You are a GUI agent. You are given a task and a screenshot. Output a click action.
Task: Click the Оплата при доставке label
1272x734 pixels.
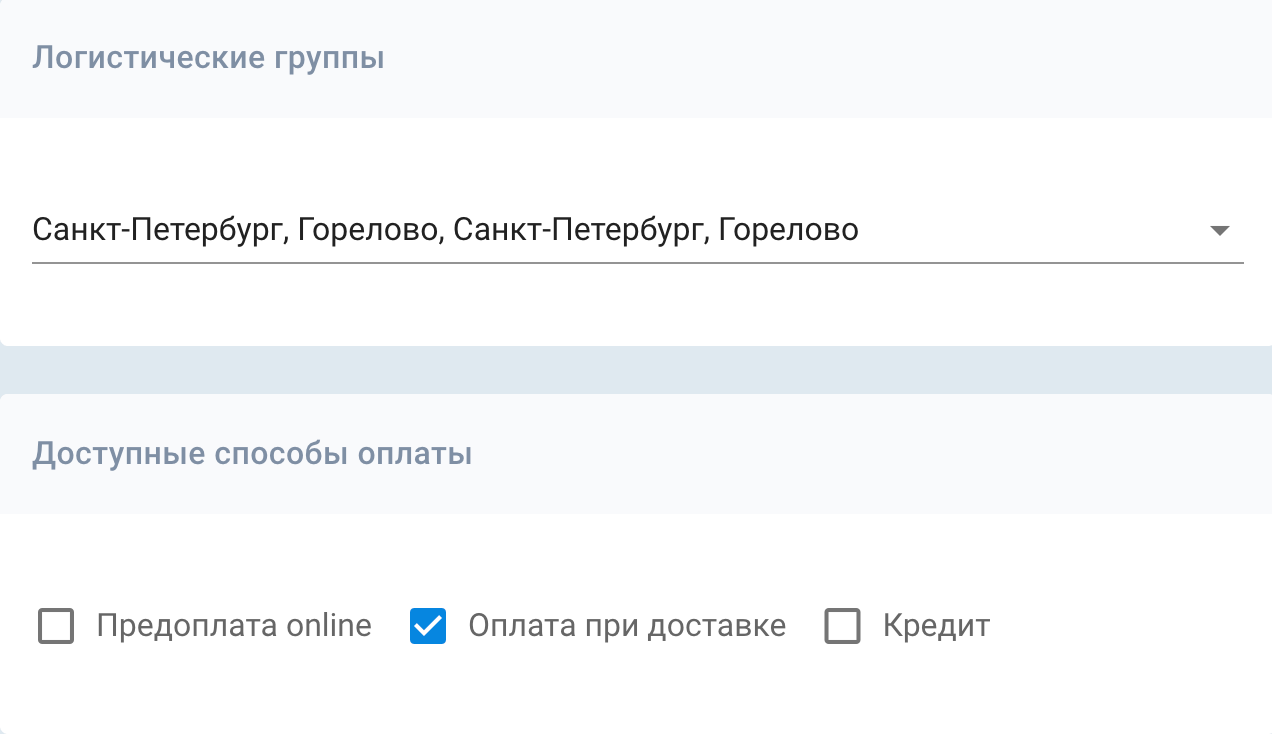click(x=627, y=627)
